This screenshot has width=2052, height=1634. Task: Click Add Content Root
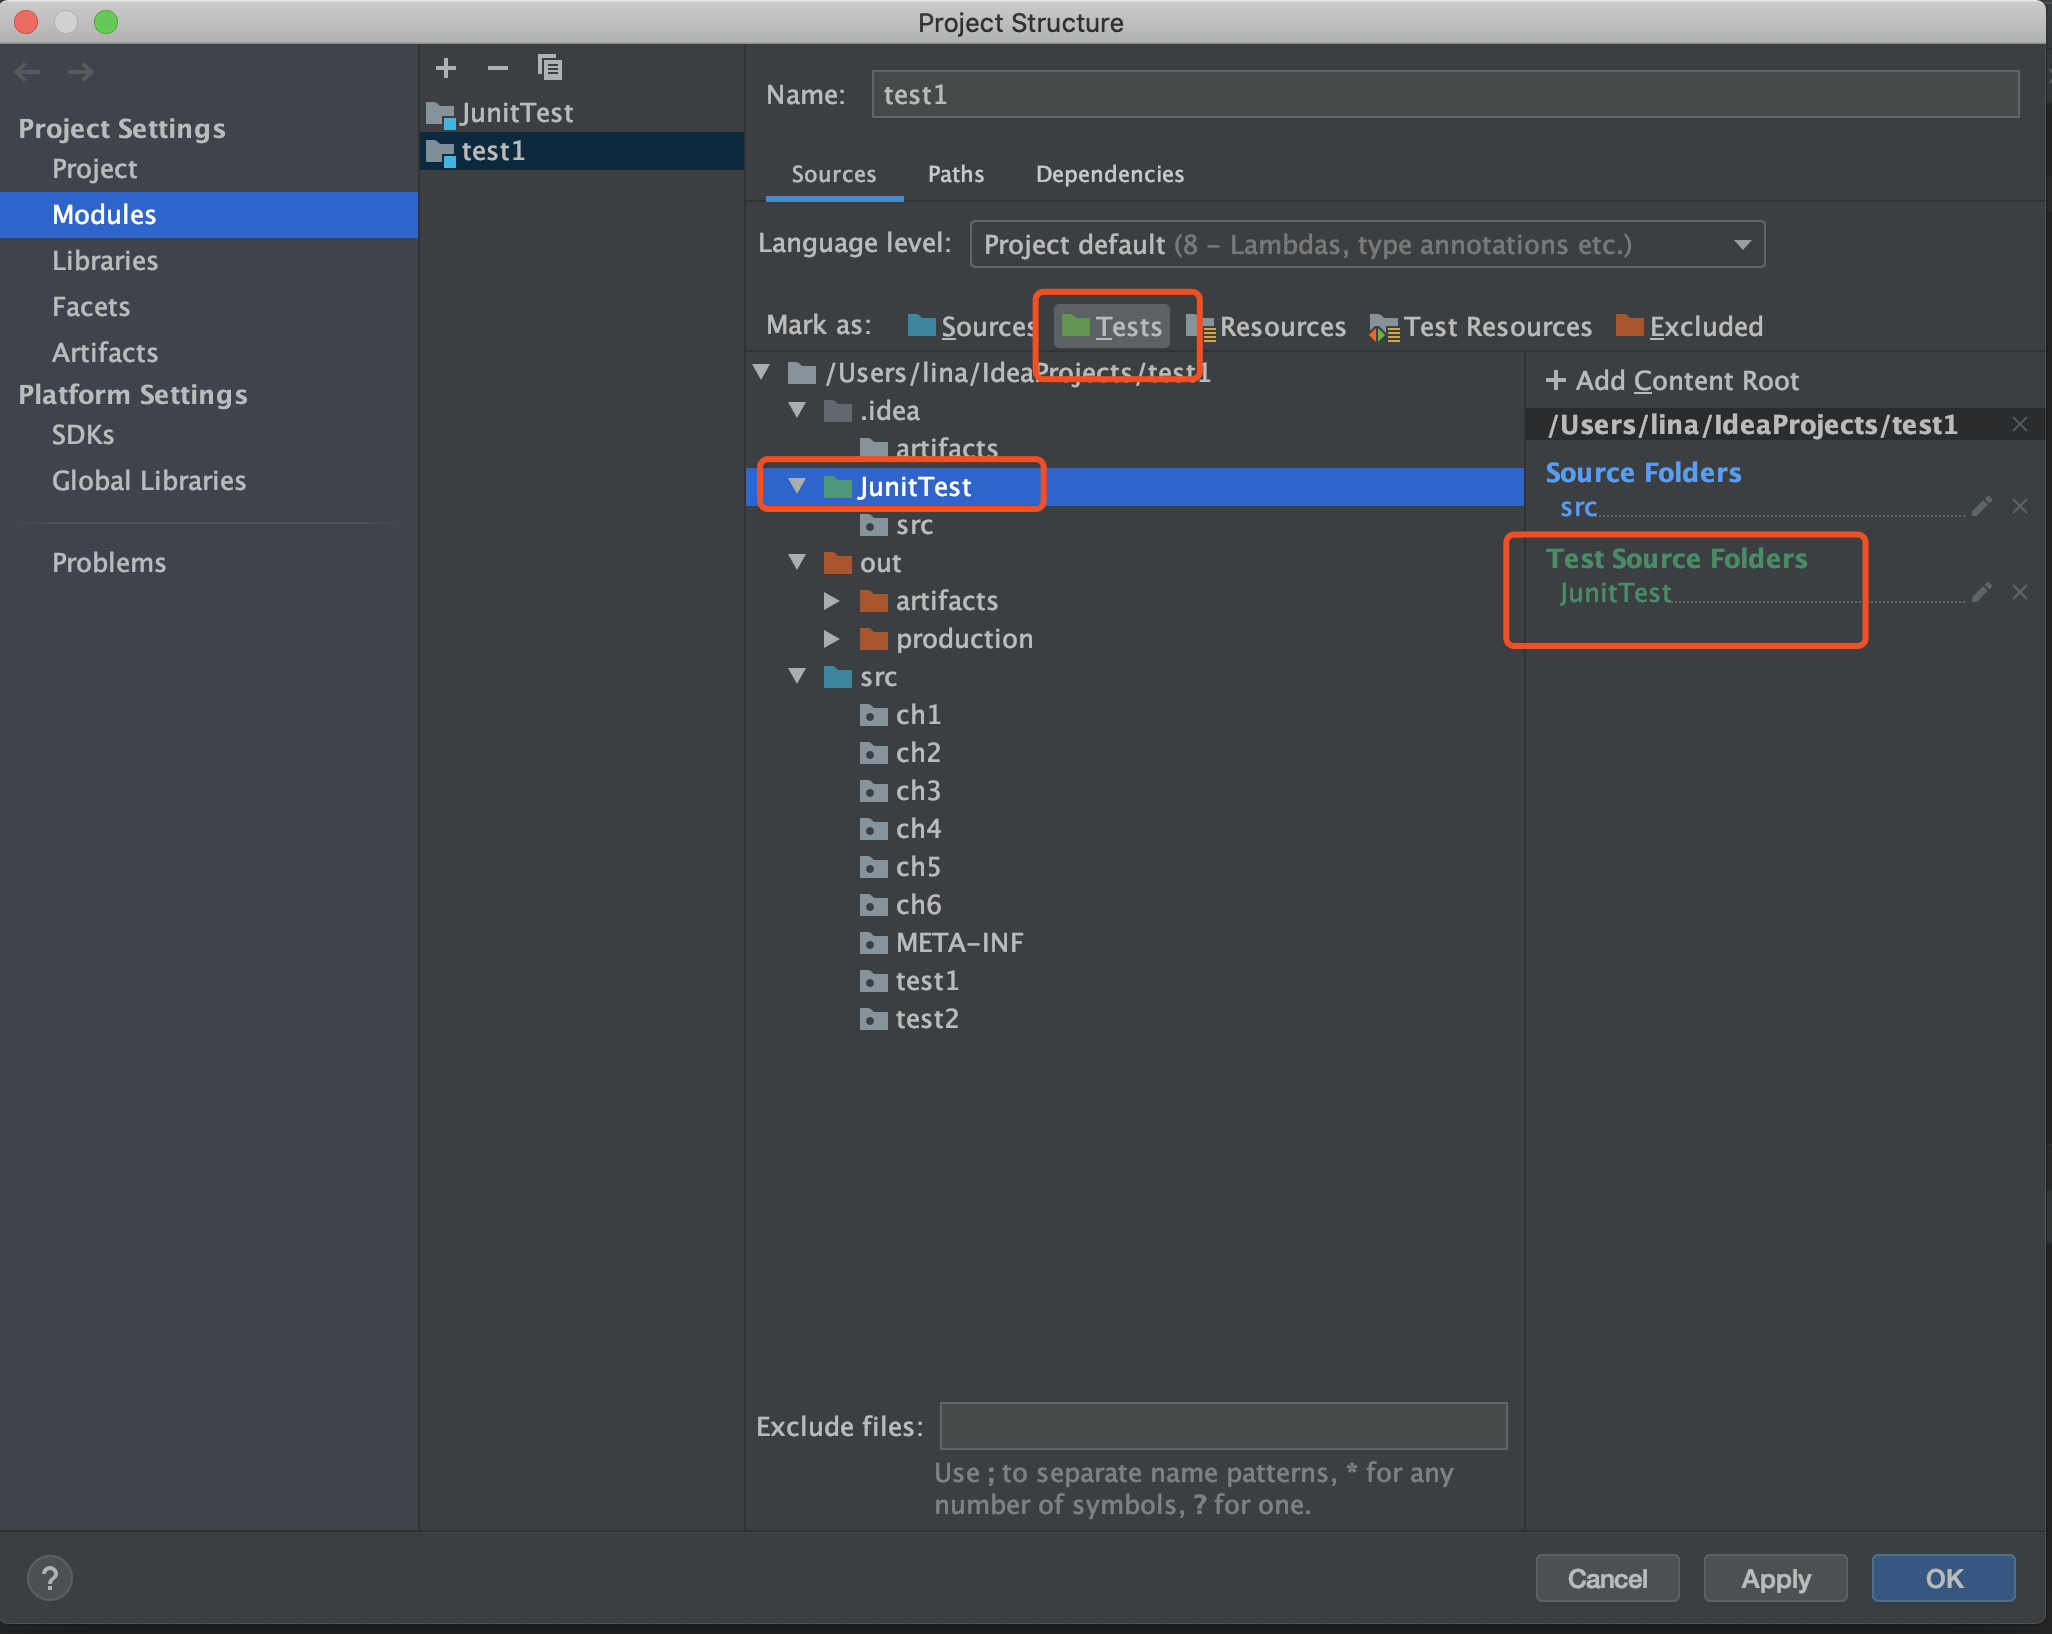click(1673, 381)
